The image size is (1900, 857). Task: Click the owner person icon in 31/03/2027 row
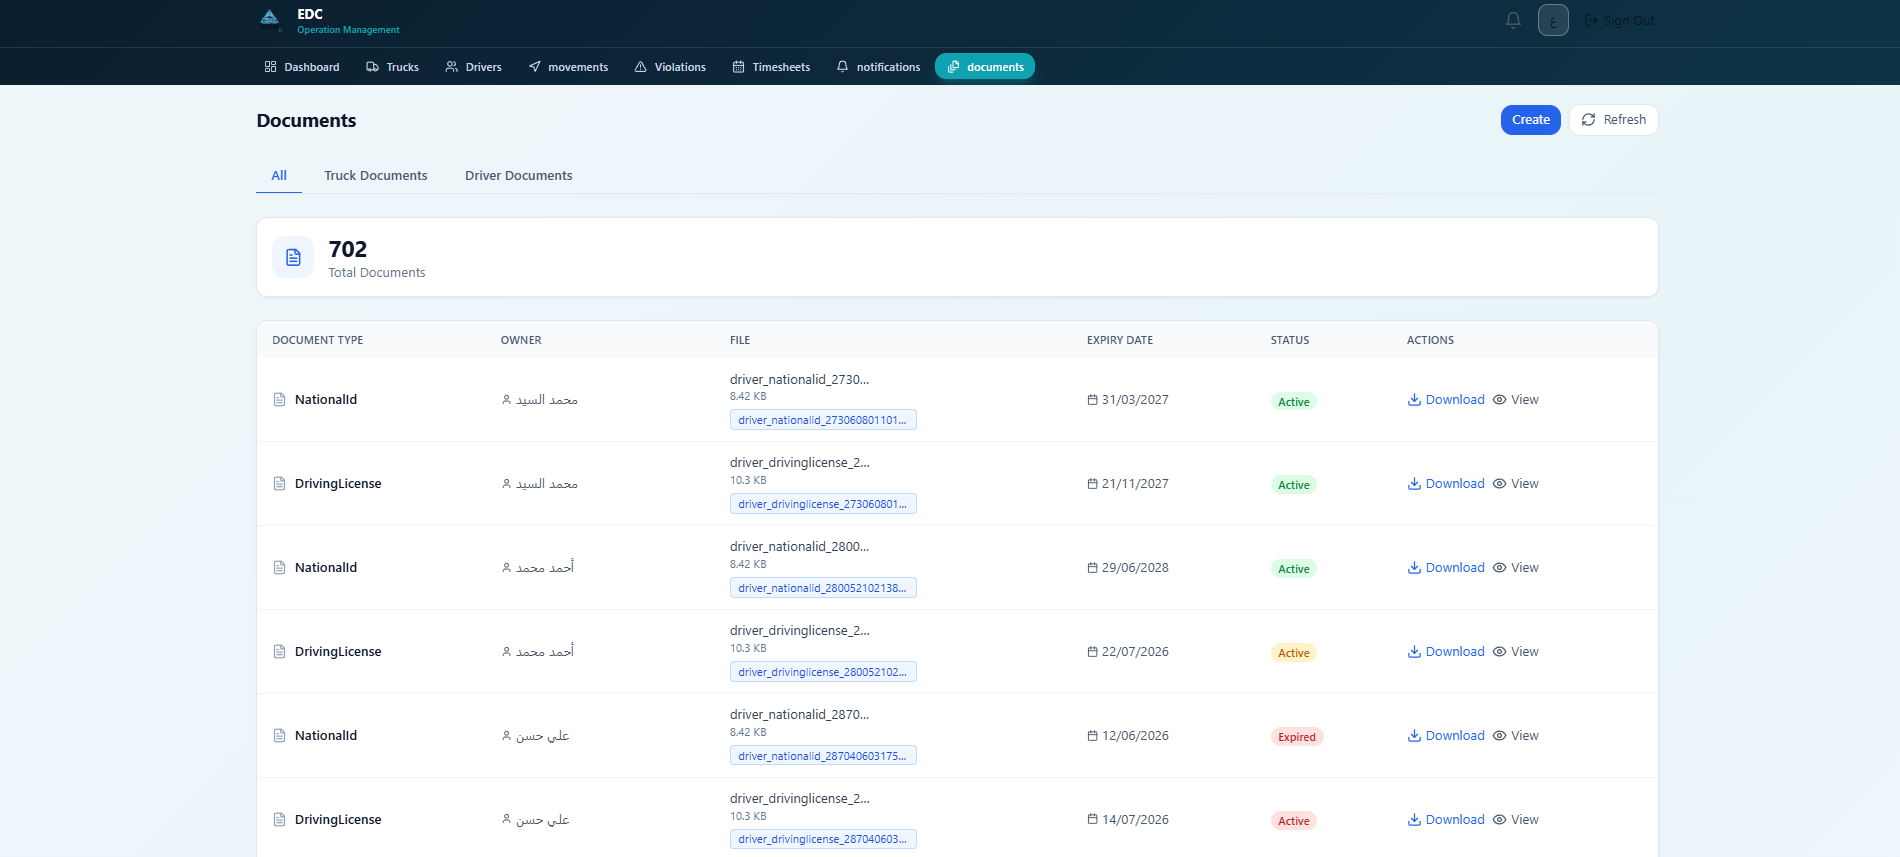click(x=507, y=400)
